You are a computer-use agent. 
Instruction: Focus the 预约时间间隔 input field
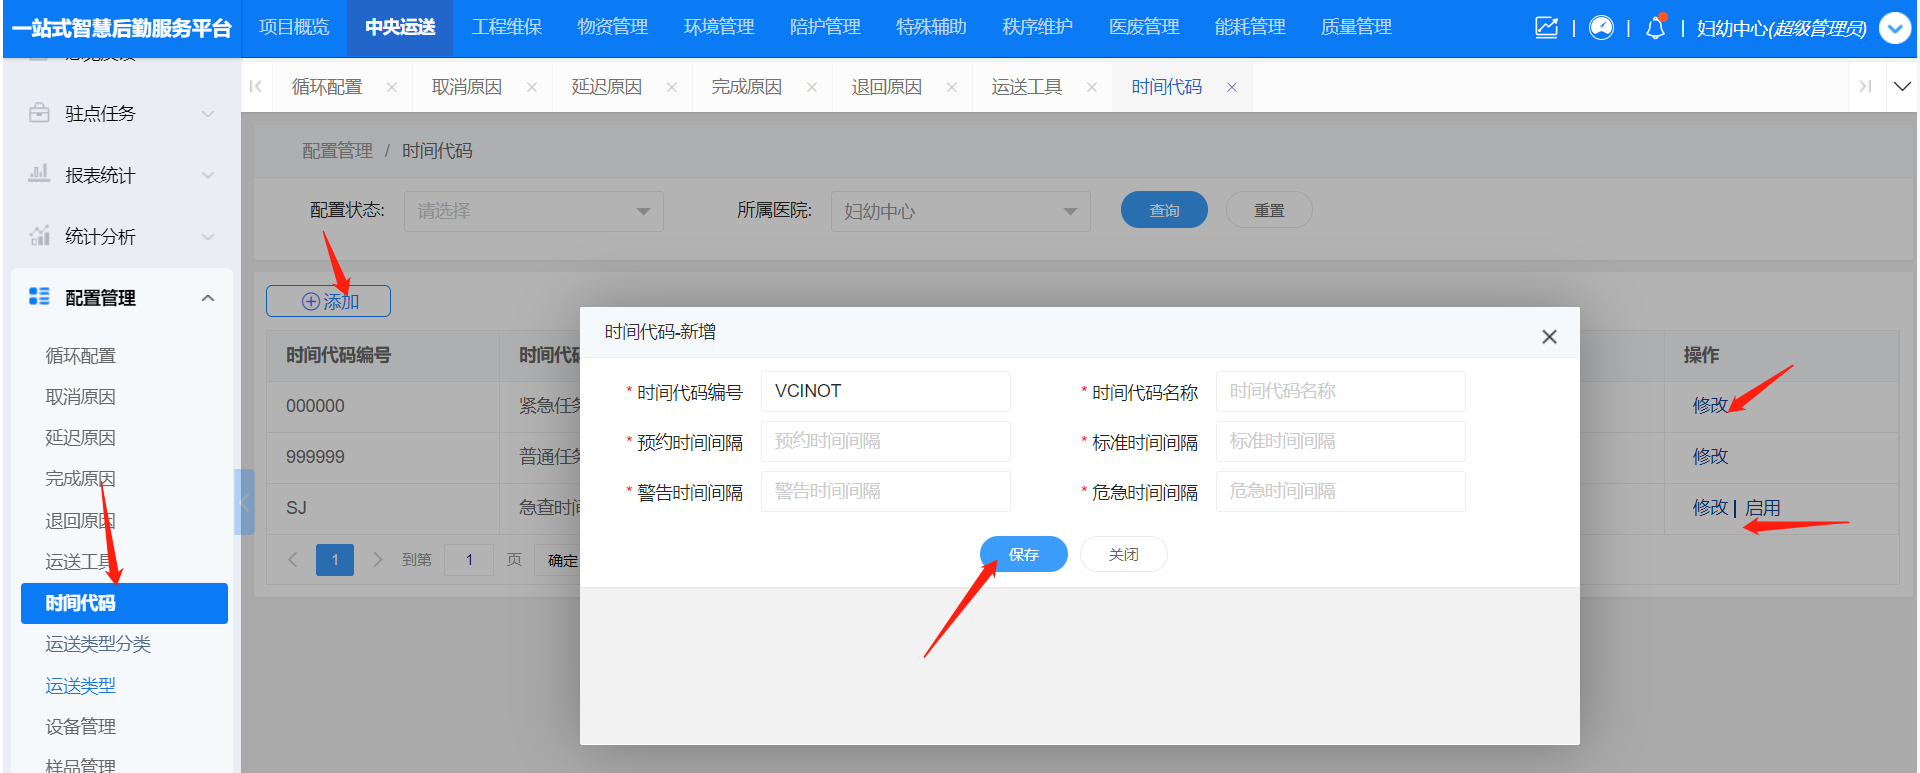coord(885,441)
